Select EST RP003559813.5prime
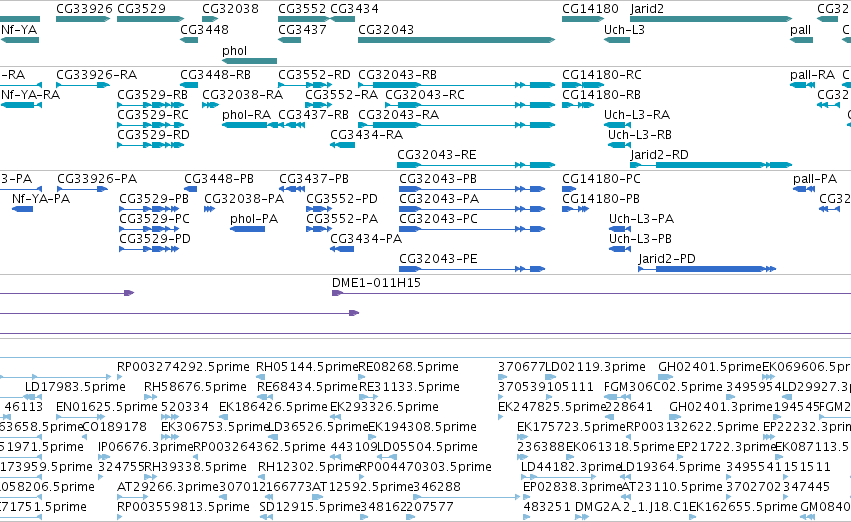This screenshot has height=522, width=851. click(183, 507)
